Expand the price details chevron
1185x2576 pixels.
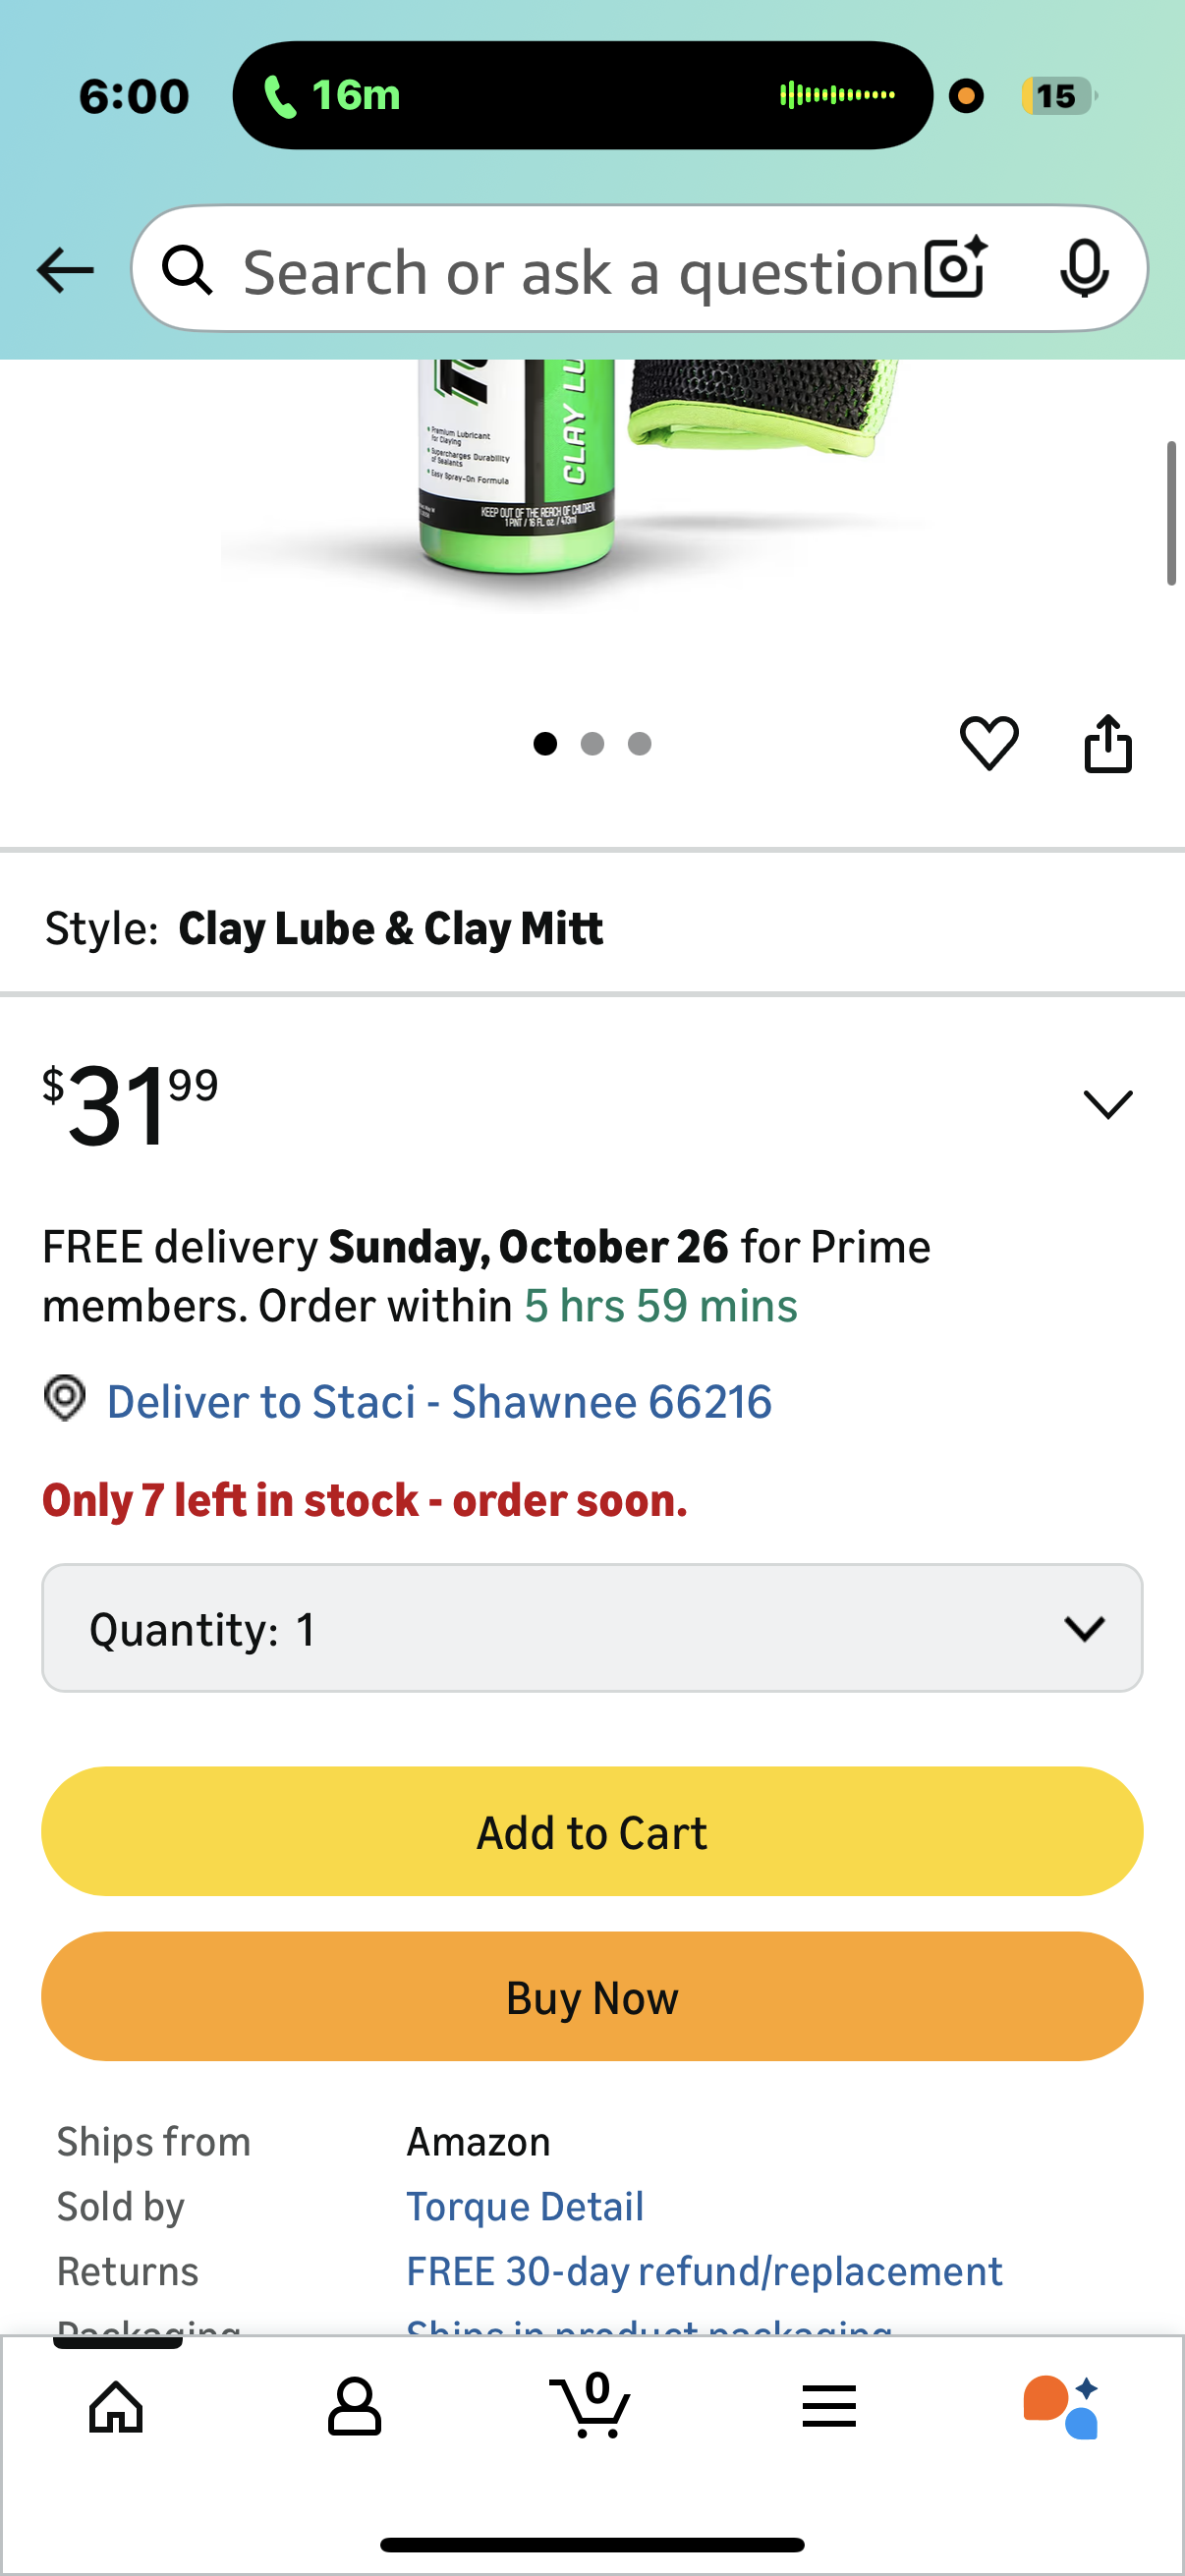pyautogui.click(x=1106, y=1105)
